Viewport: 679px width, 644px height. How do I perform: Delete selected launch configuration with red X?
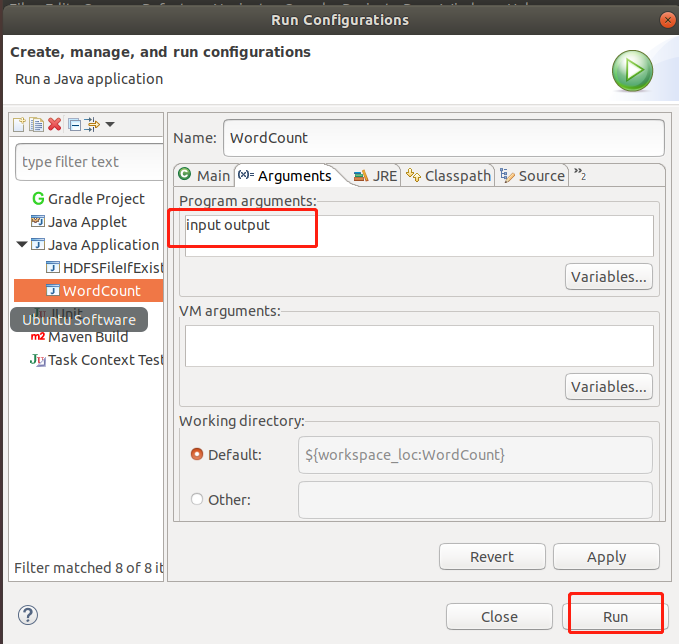point(55,125)
